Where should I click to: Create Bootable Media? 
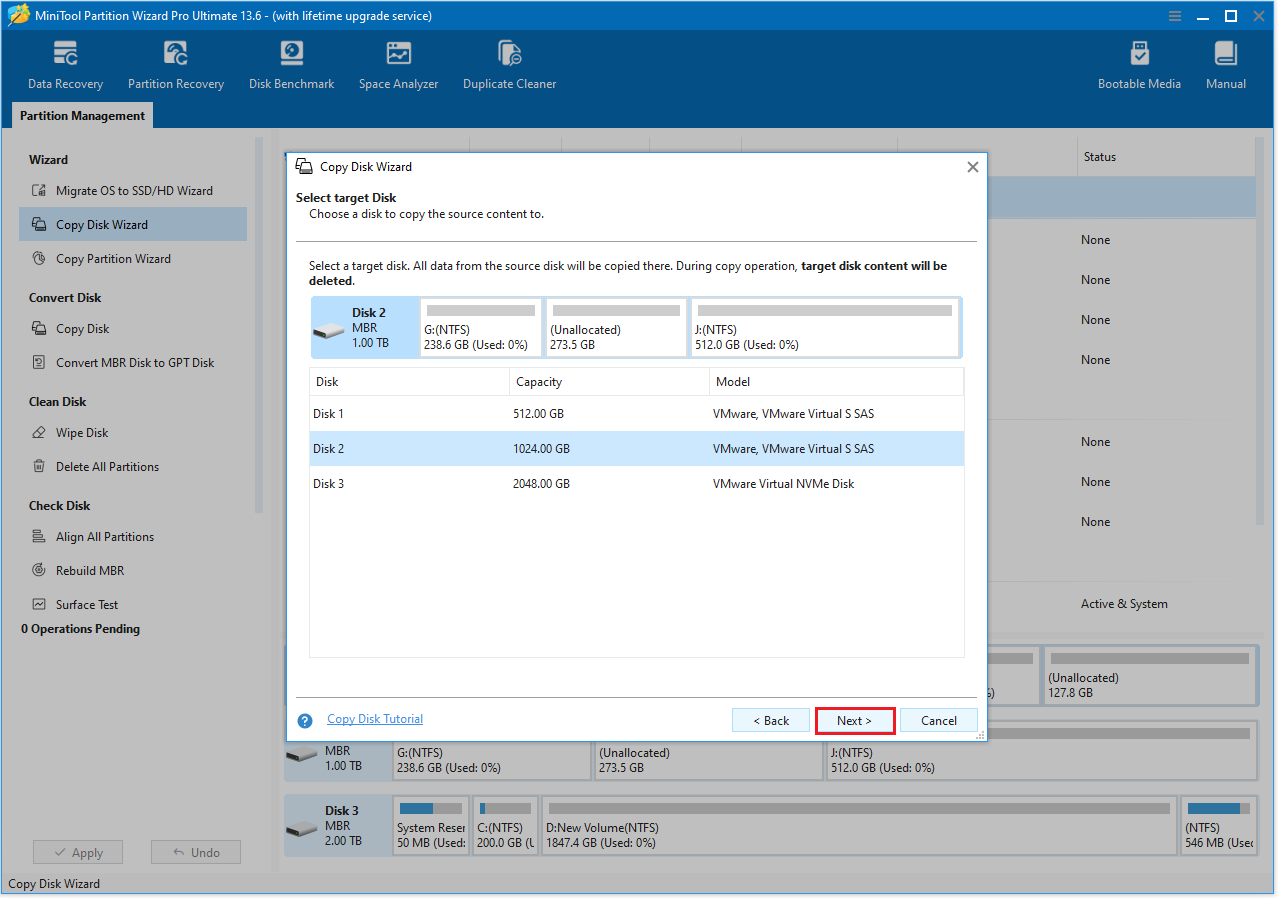(1139, 66)
